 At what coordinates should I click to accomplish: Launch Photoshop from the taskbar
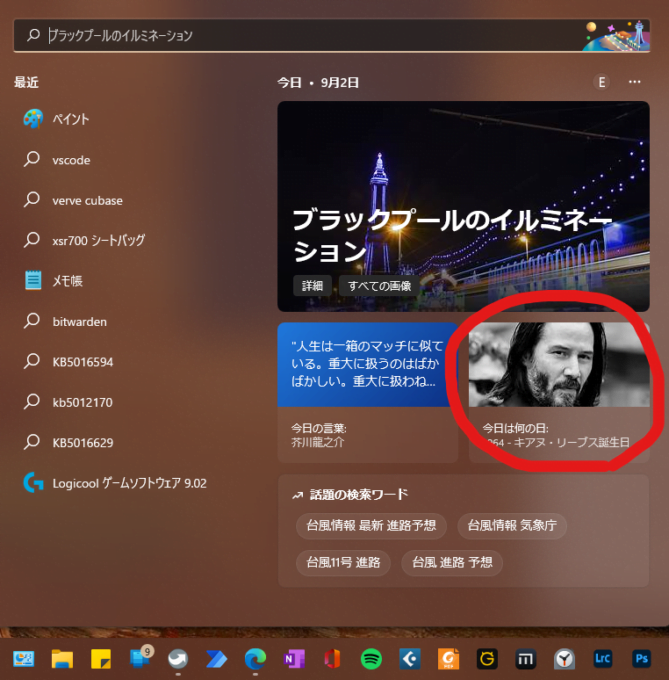[x=641, y=658]
